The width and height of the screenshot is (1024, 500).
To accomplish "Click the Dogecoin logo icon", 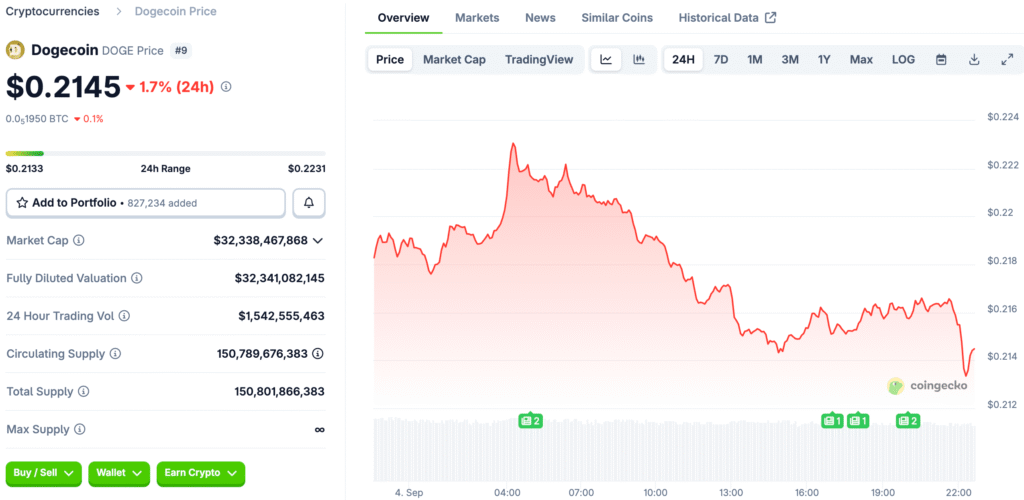I will pyautogui.click(x=15, y=50).
